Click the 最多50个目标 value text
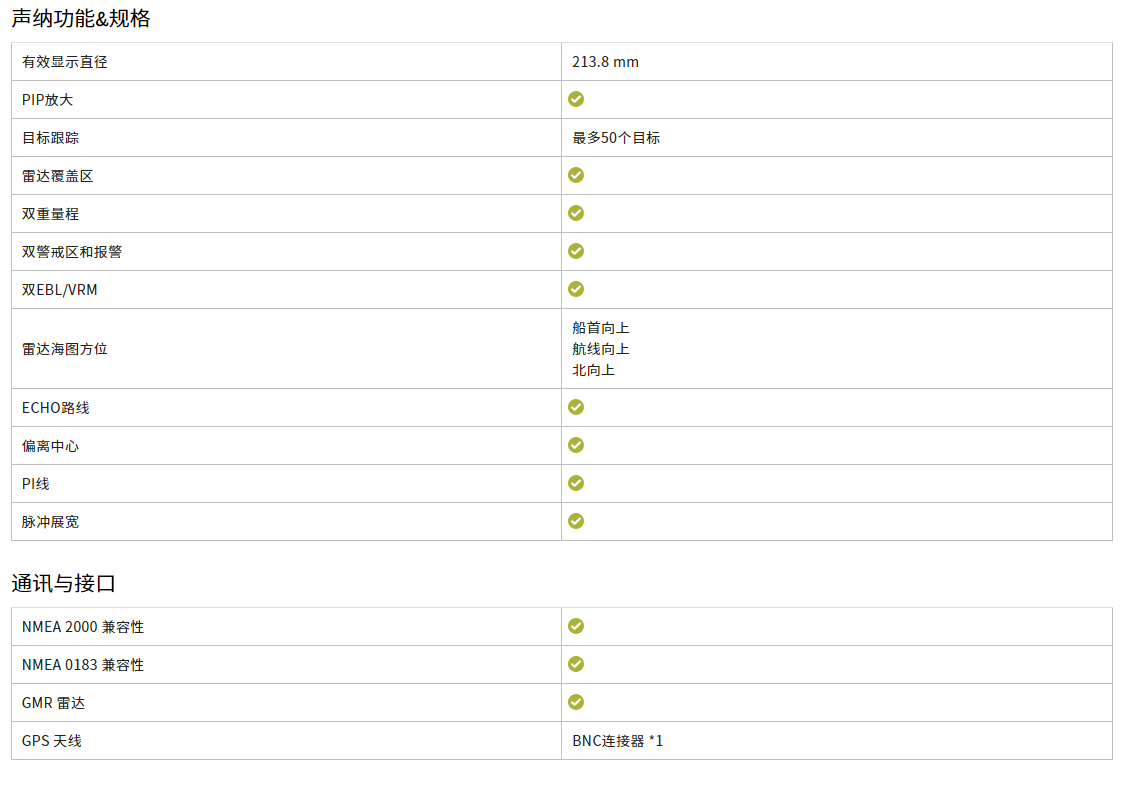This screenshot has height=788, width=1128. click(x=616, y=138)
